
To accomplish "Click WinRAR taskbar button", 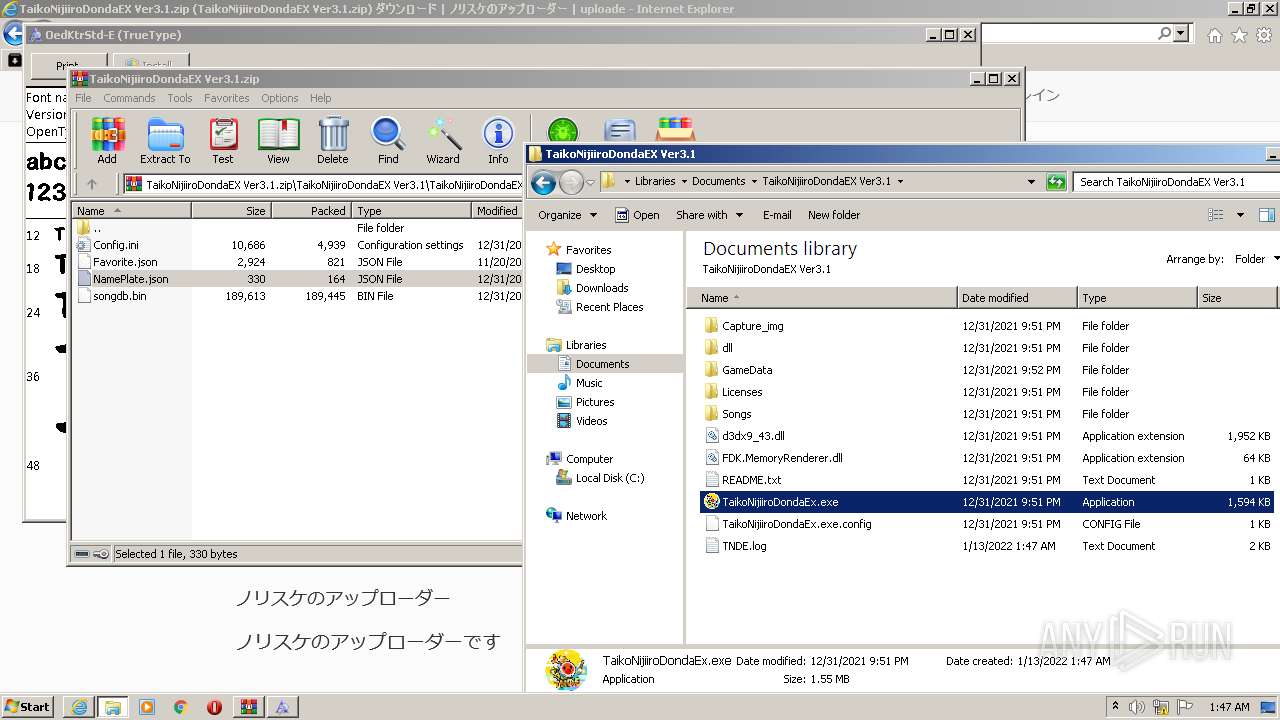I will (x=248, y=707).
